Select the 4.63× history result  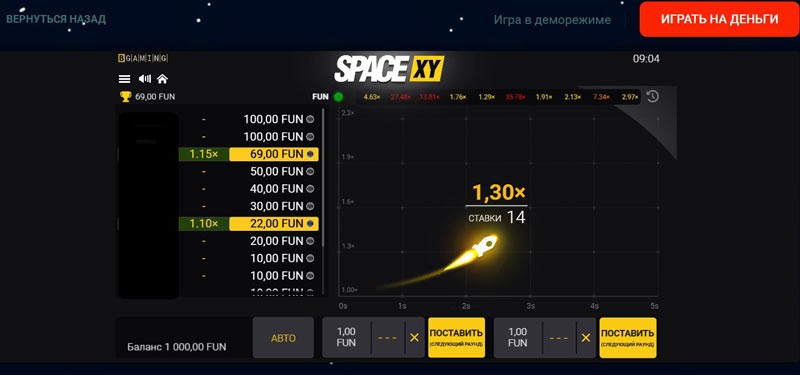coord(372,96)
